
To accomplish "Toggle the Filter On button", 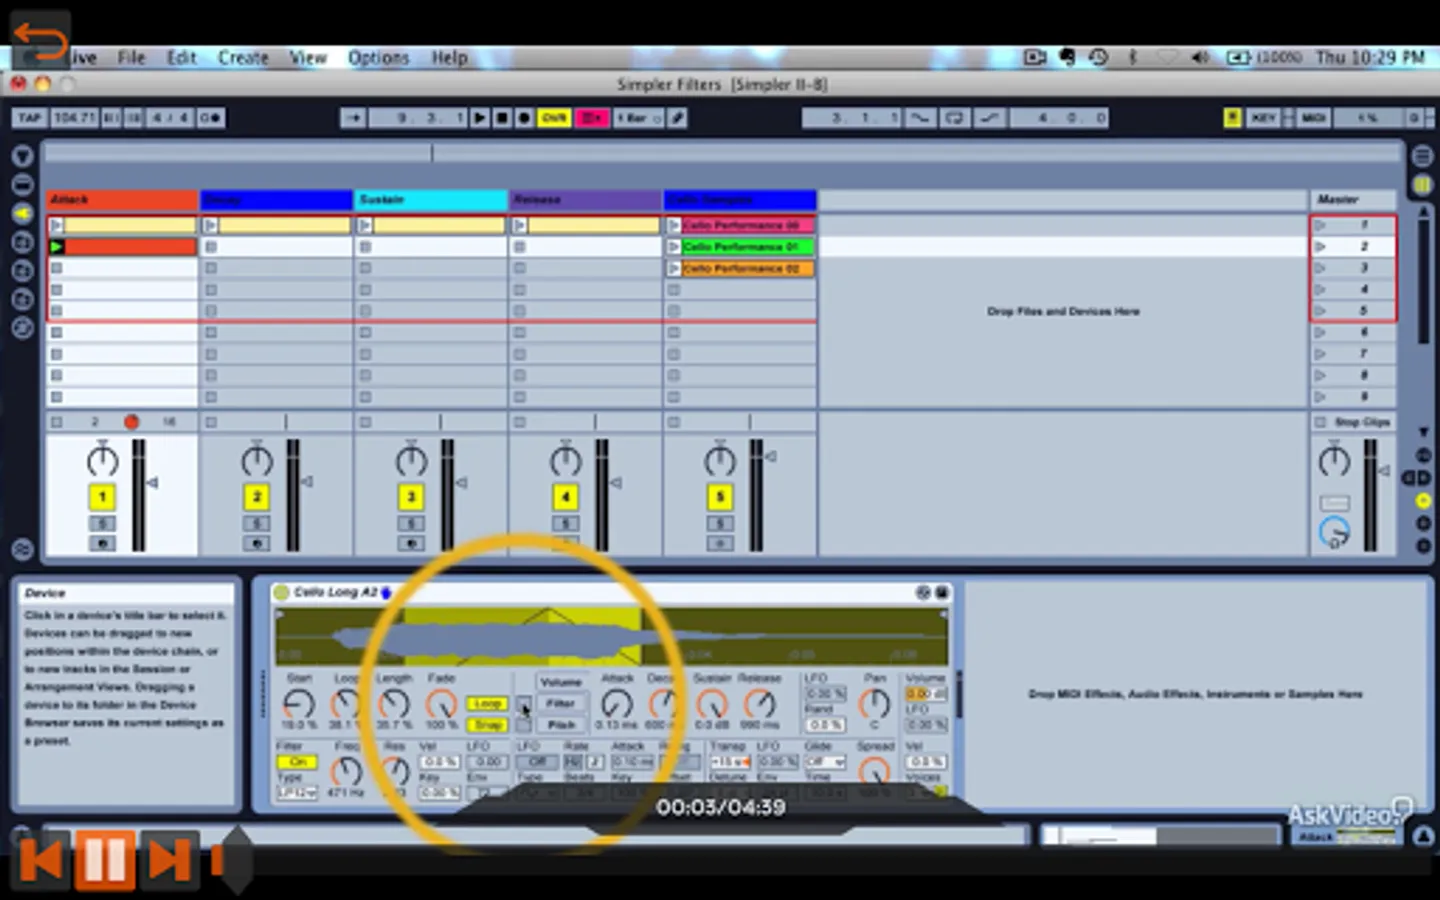I will point(297,762).
